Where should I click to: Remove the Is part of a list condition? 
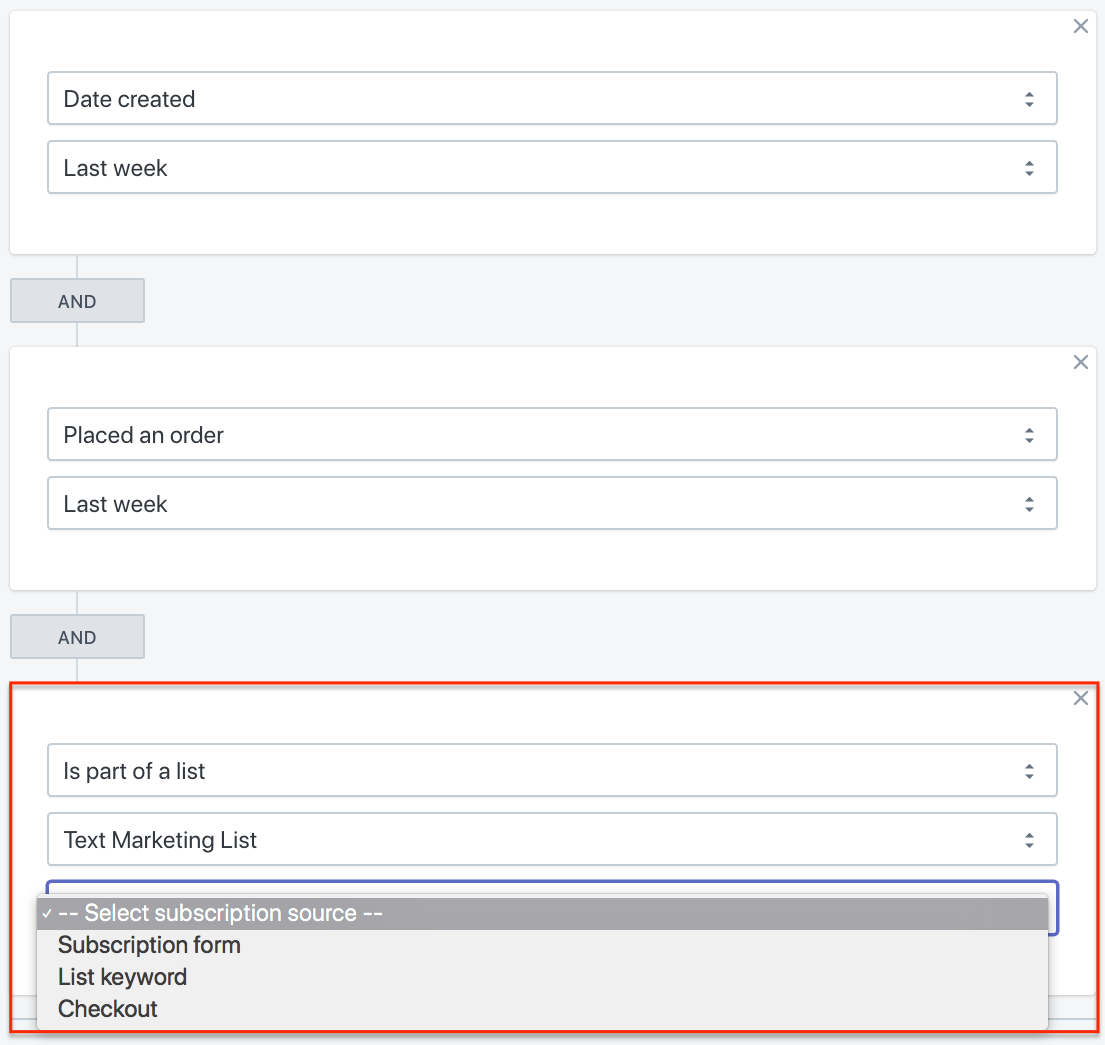[x=1080, y=698]
